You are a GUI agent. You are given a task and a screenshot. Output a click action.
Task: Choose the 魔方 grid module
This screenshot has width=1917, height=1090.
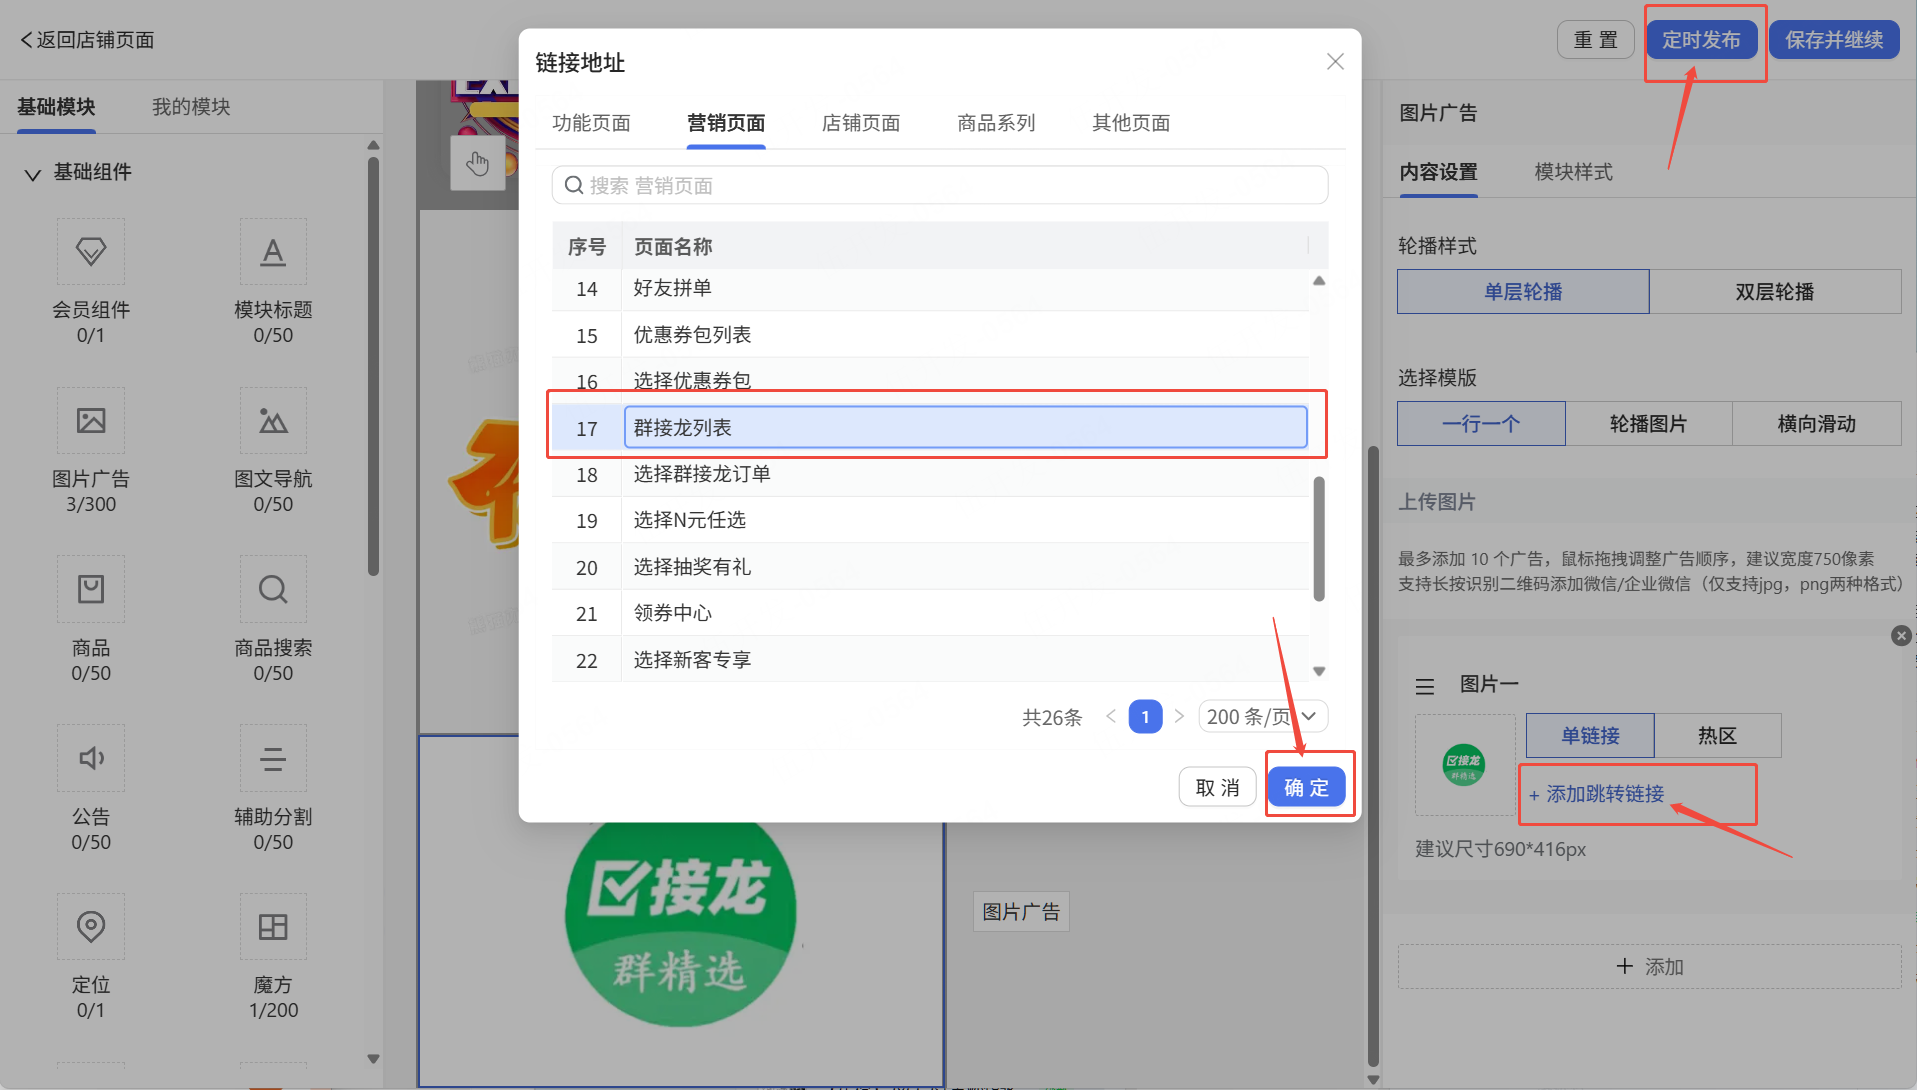click(x=273, y=927)
